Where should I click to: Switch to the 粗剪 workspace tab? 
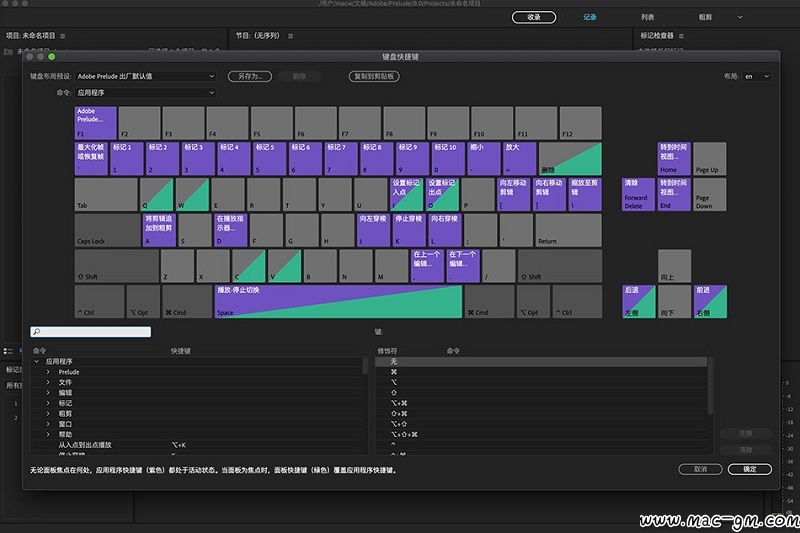pyautogui.click(x=705, y=17)
